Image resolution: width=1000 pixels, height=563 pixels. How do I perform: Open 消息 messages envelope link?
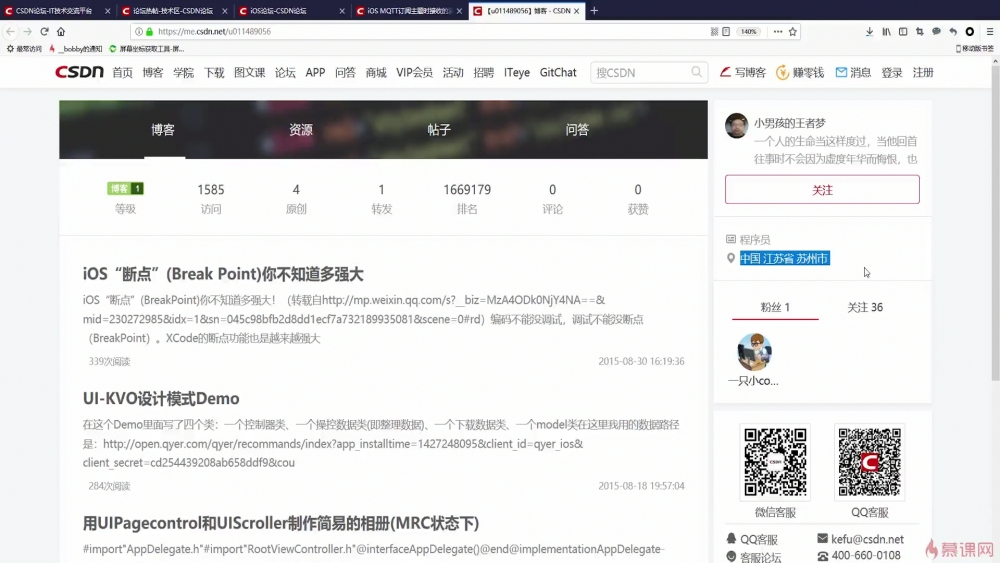coord(853,73)
